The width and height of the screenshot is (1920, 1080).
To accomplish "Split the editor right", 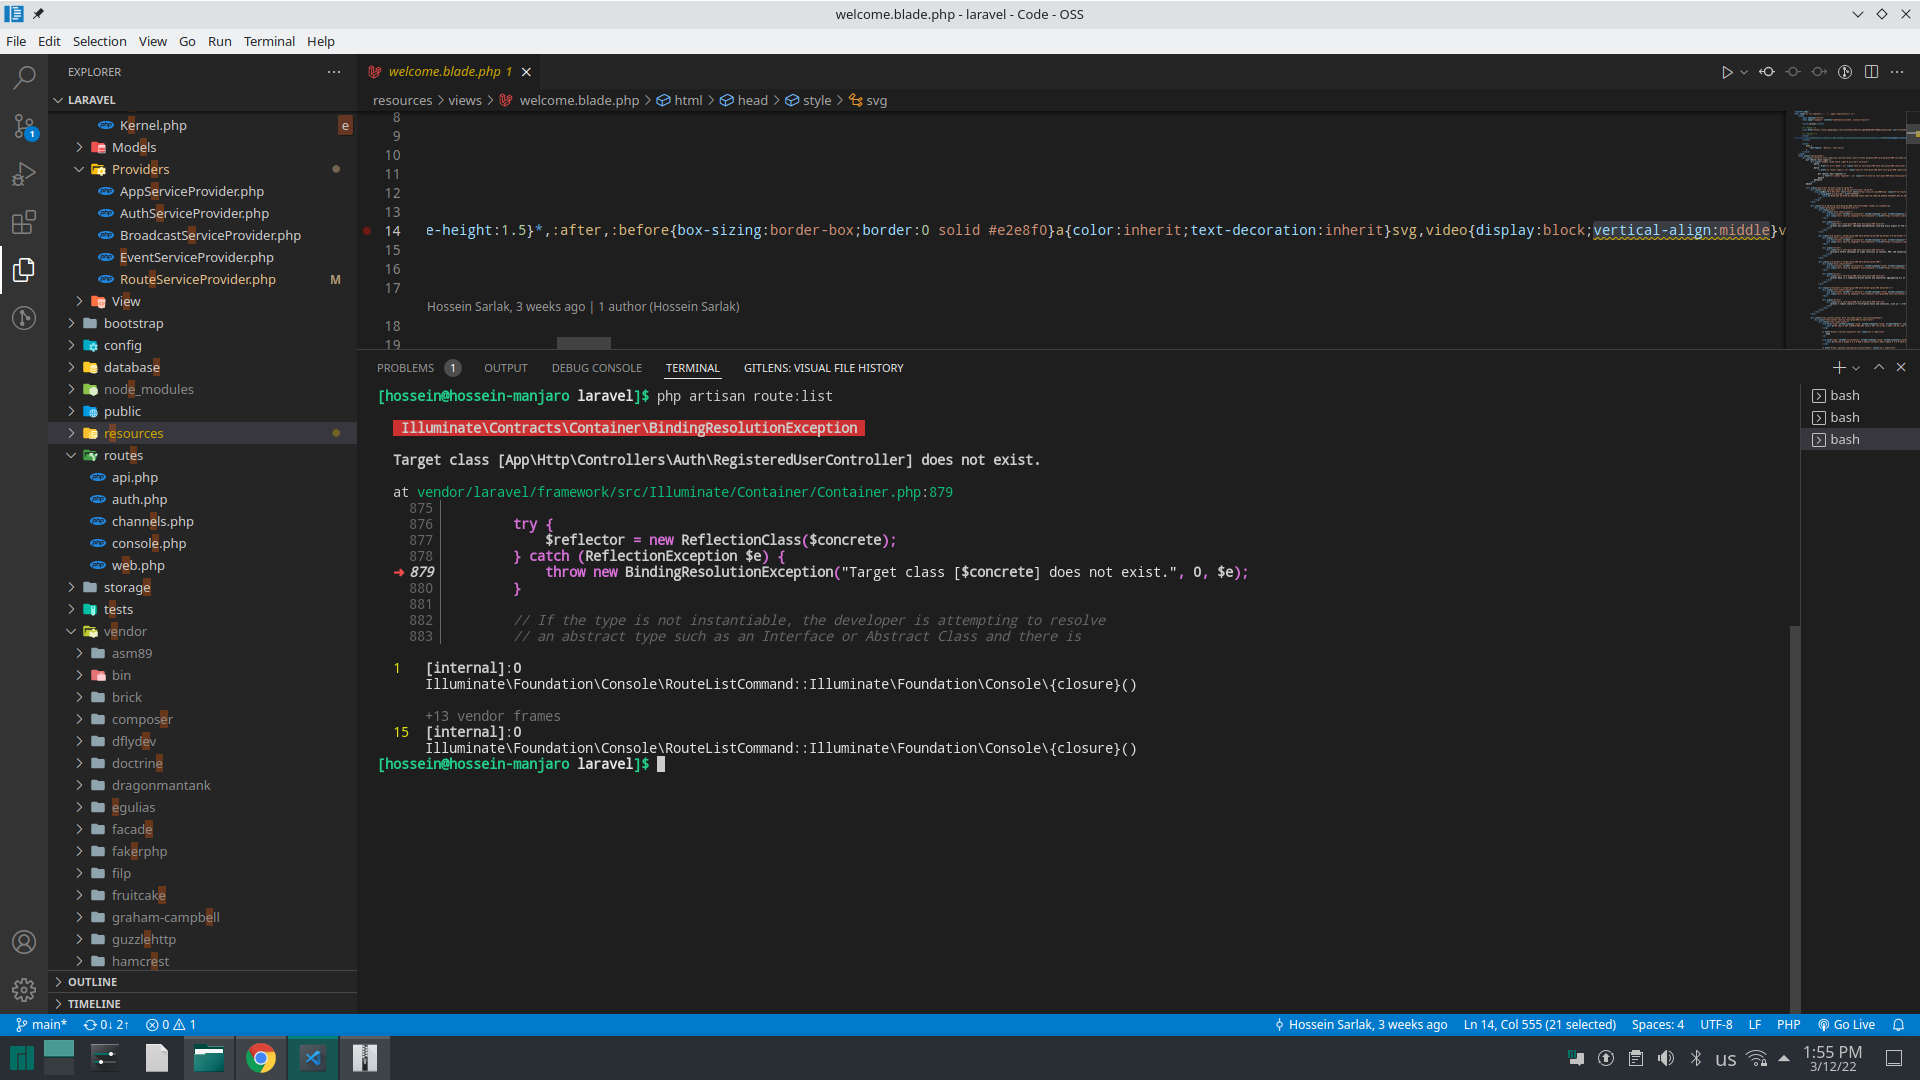I will click(1871, 72).
